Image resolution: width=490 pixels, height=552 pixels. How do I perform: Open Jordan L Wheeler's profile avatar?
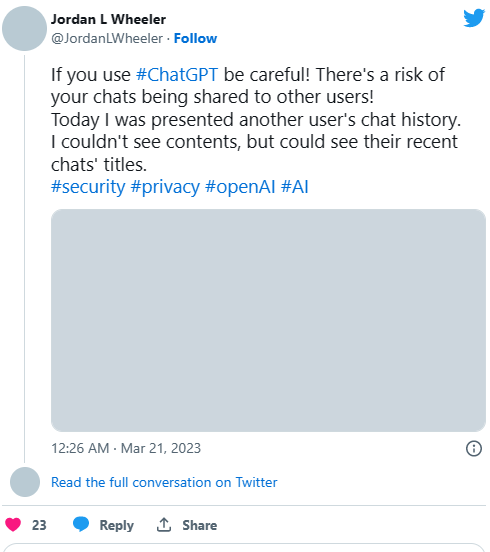point(24,29)
